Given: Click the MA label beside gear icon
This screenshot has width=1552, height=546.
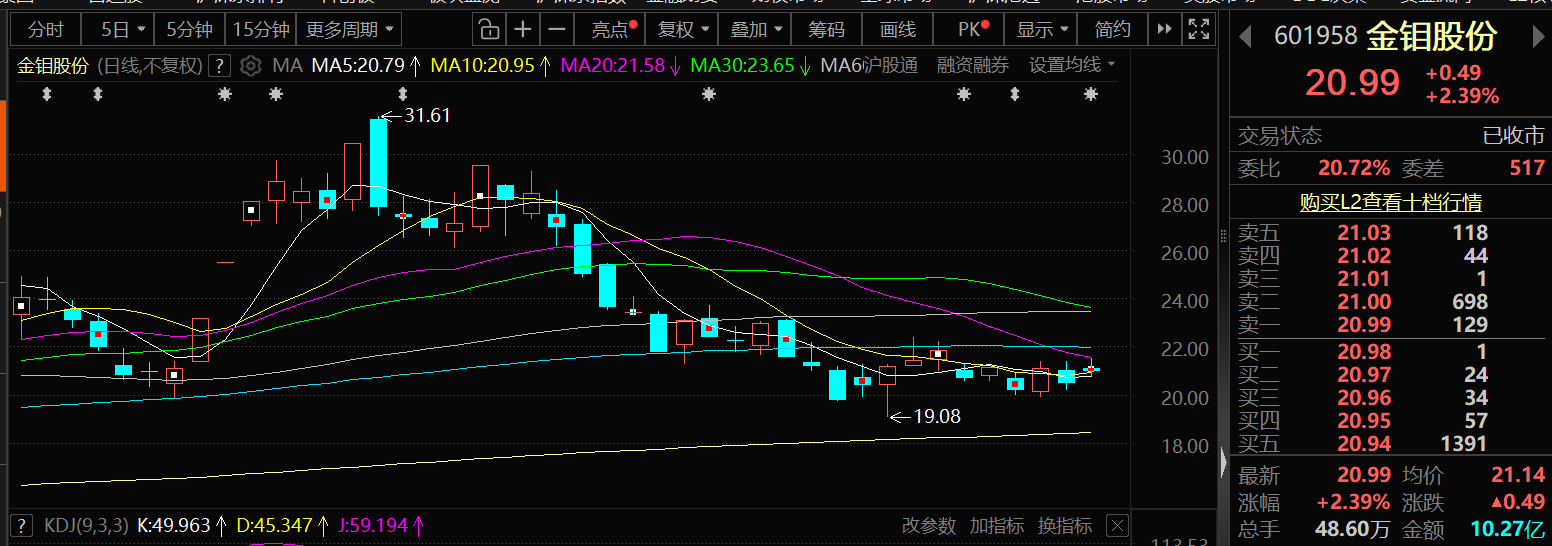Looking at the screenshot, I should (287, 67).
